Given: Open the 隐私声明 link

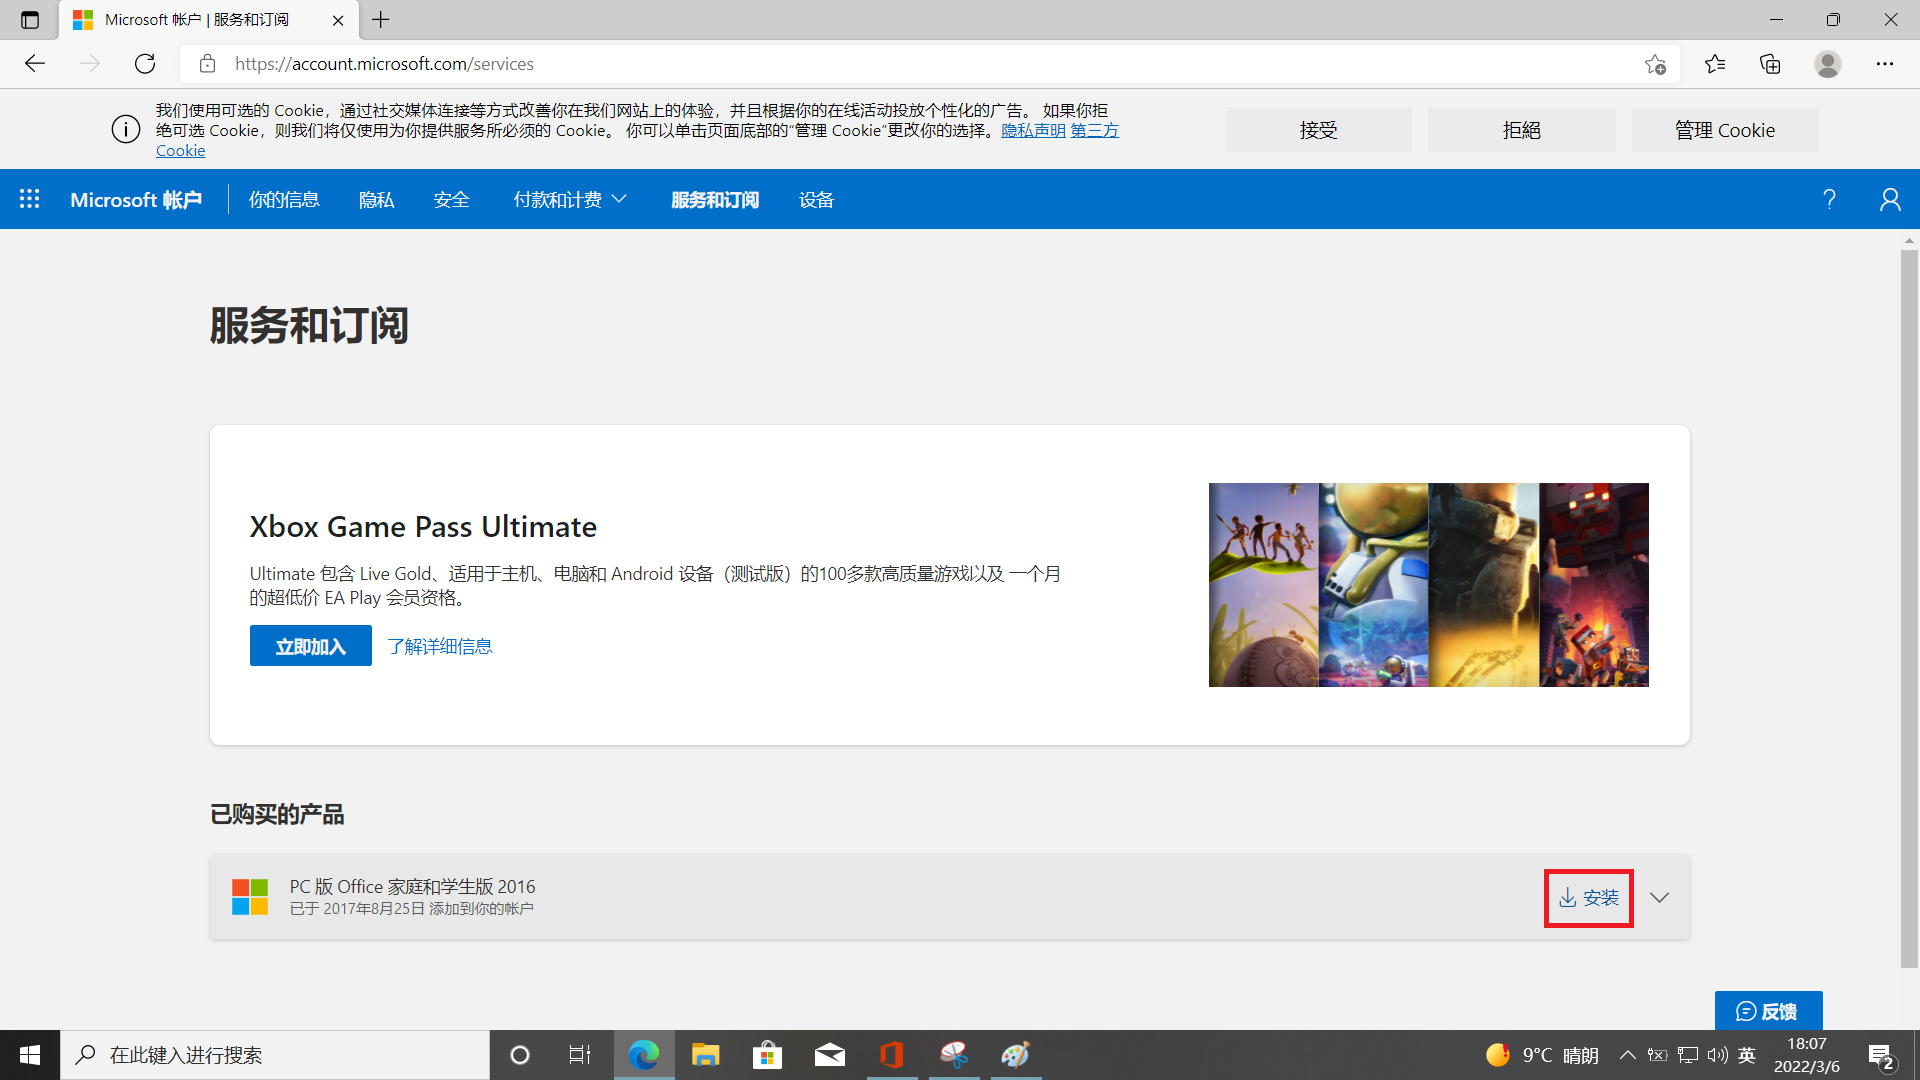Looking at the screenshot, I should tap(1033, 131).
